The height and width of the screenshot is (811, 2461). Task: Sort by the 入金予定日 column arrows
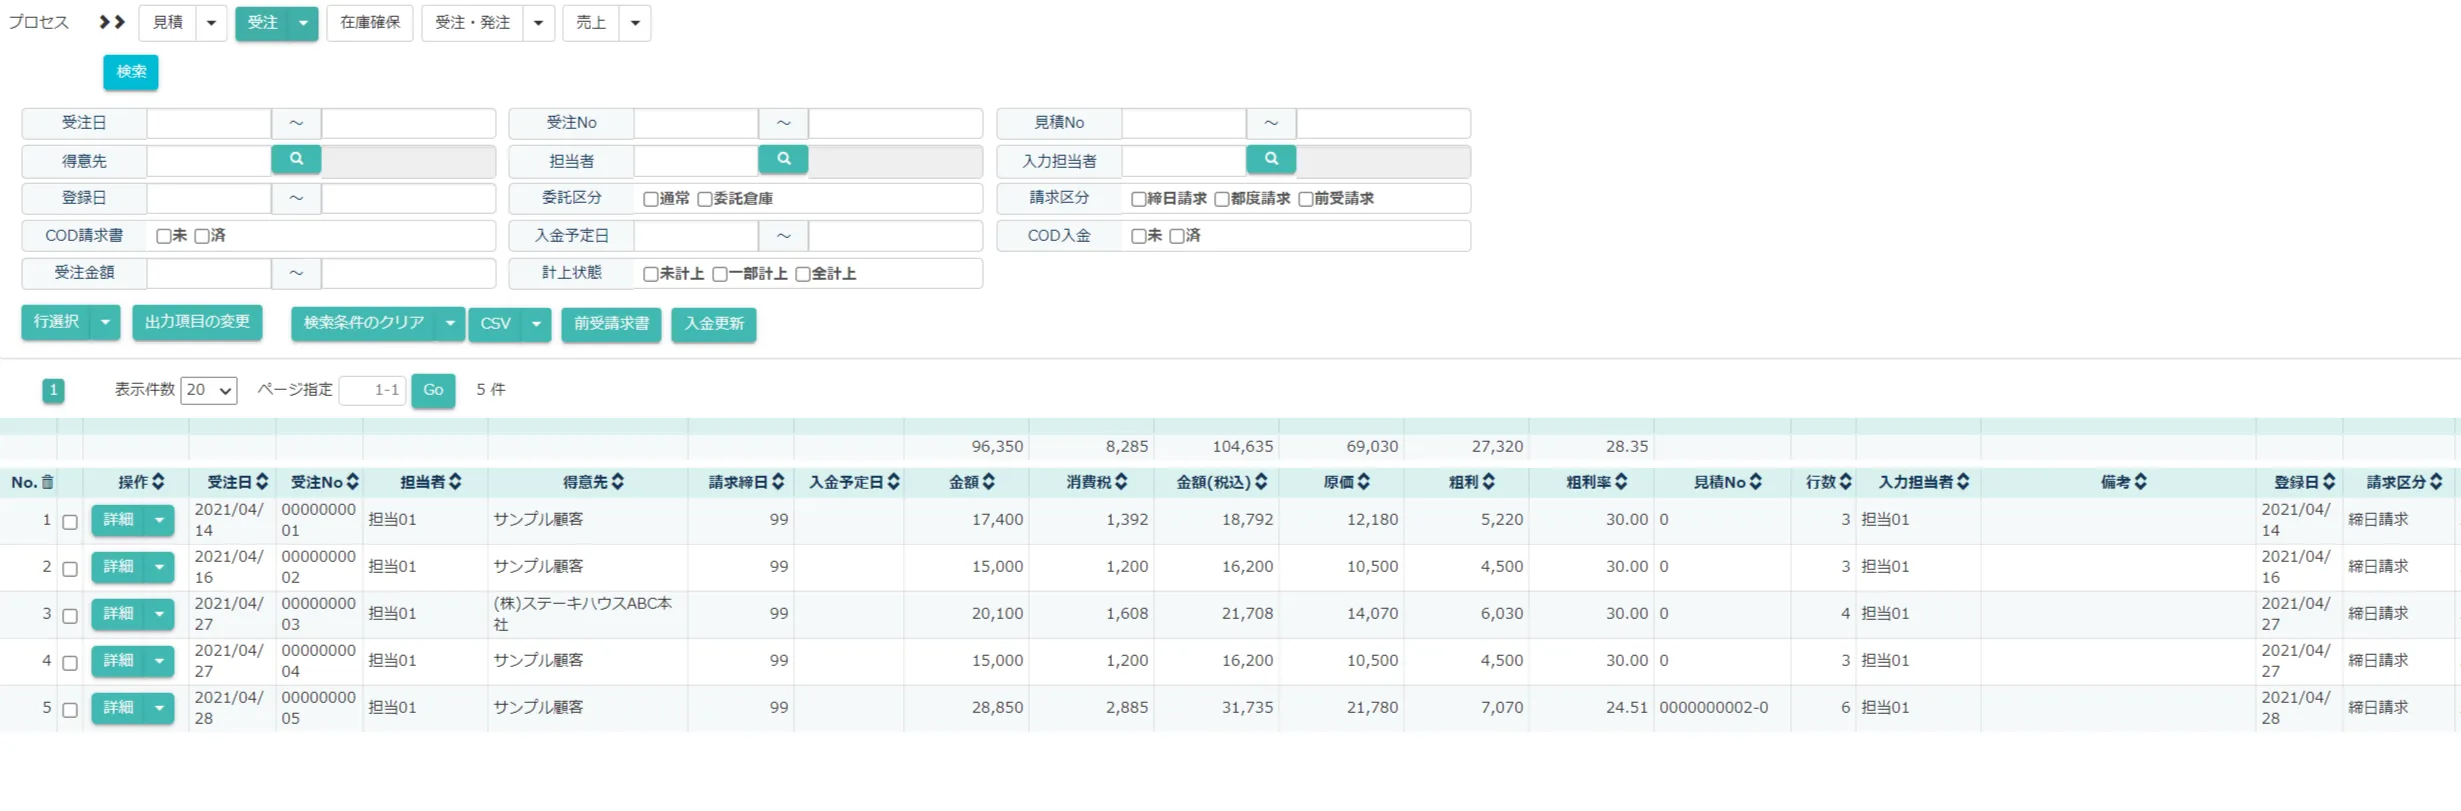pyautogui.click(x=893, y=482)
